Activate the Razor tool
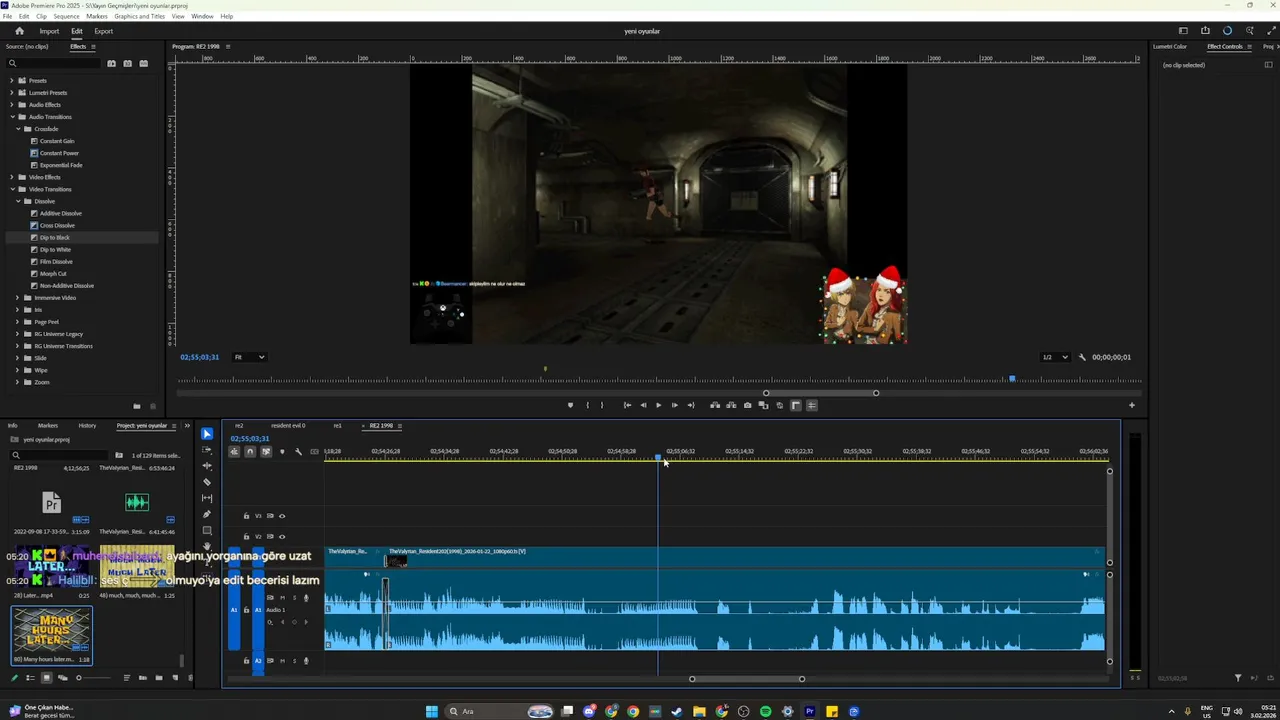 coord(207,482)
